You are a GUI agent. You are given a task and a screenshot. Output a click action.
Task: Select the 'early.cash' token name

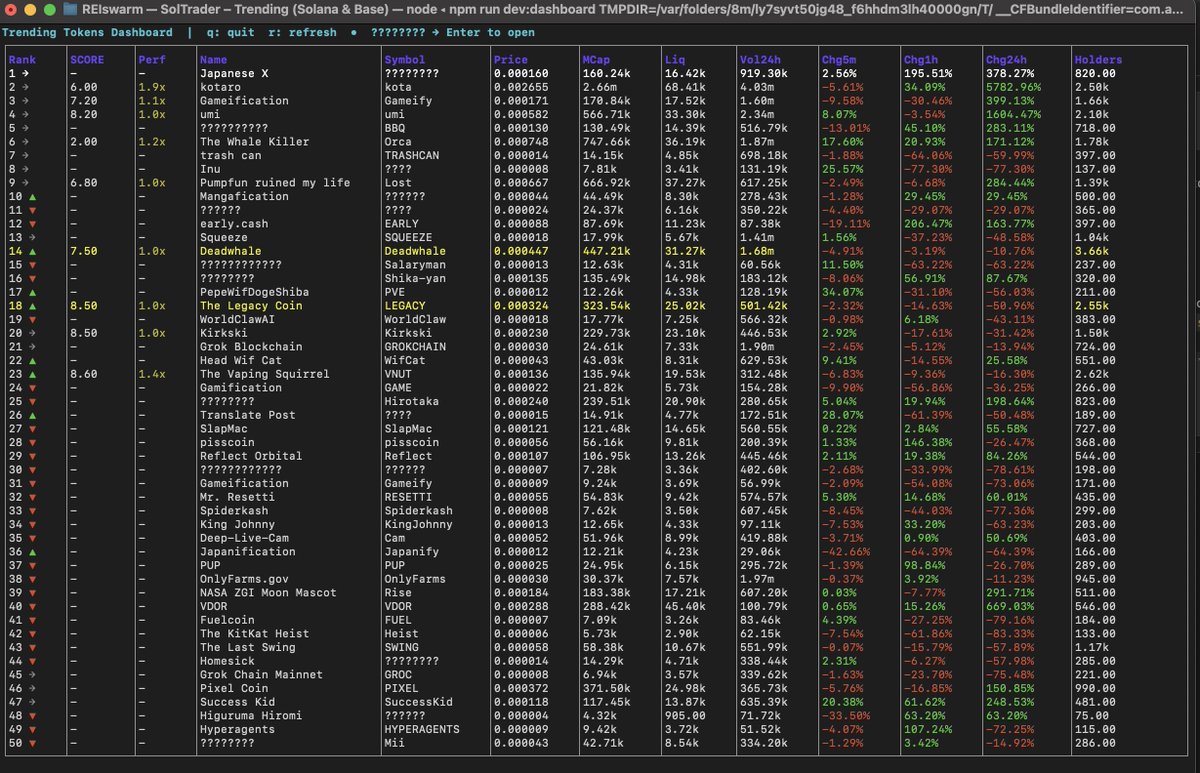pyautogui.click(x=234, y=224)
